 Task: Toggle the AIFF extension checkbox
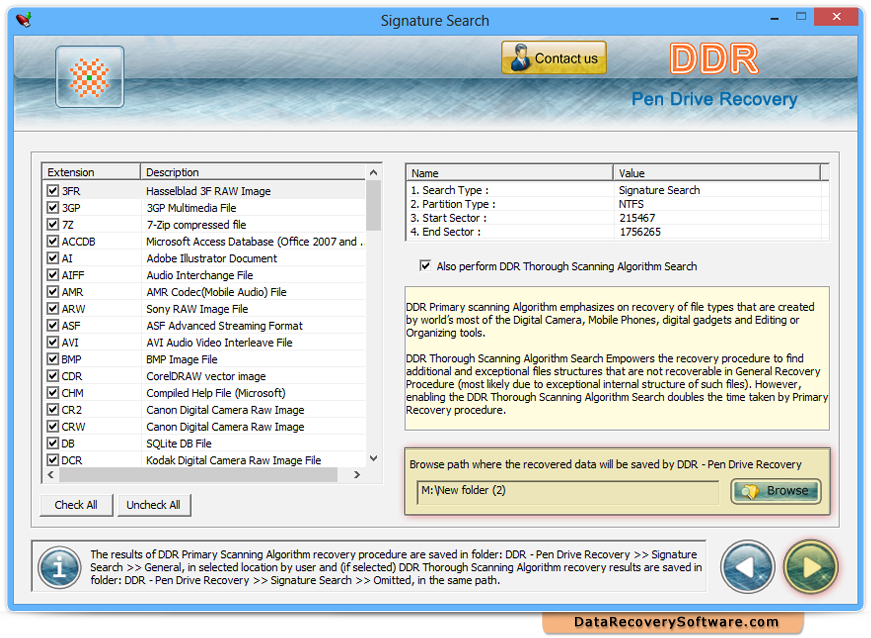tap(53, 275)
